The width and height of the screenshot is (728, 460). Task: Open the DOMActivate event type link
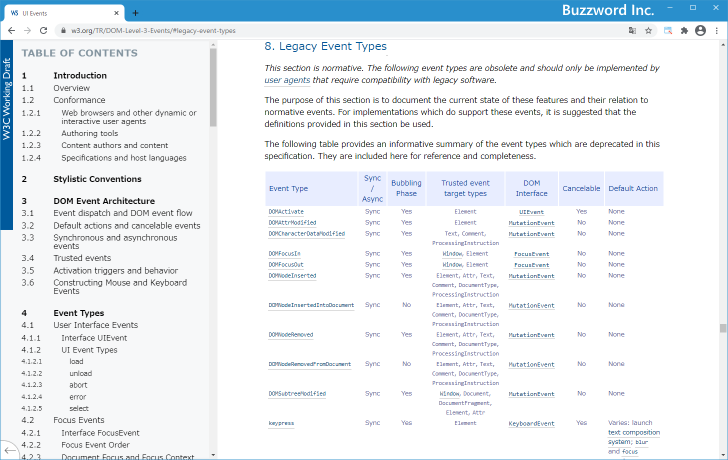click(x=286, y=212)
